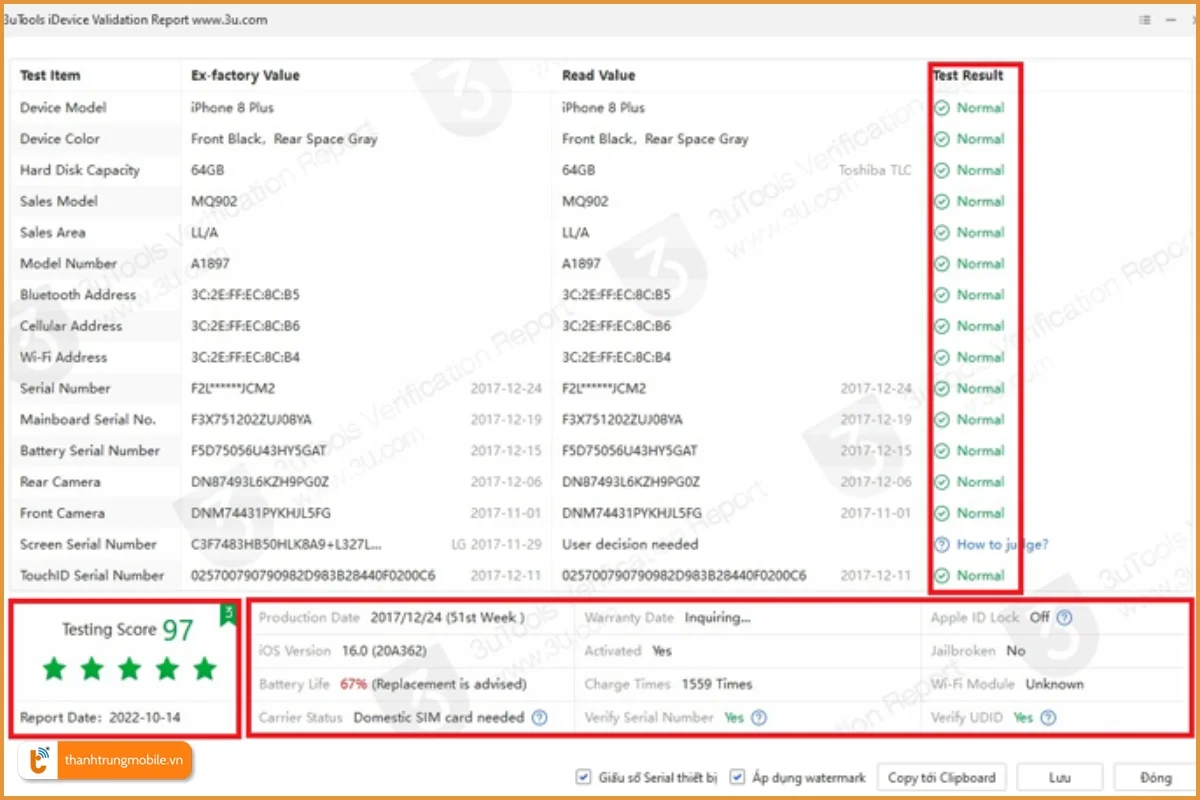This screenshot has height=800, width=1200.
Task: Click the 'Đóng' button
Action: 1156,777
